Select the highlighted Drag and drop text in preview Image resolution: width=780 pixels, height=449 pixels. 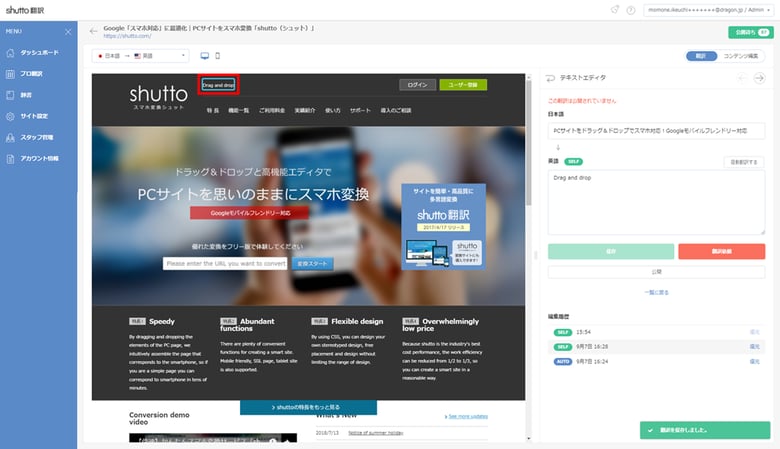(x=218, y=85)
